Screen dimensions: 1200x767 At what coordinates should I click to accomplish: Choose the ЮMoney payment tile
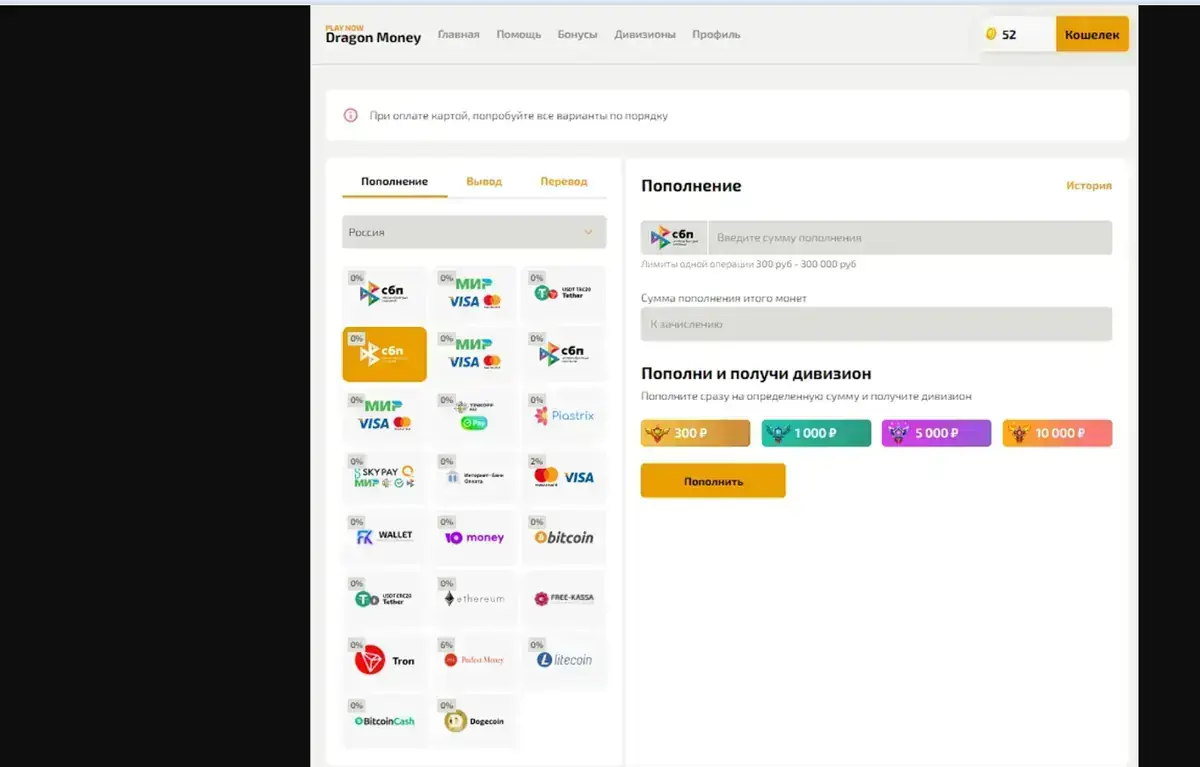tap(476, 538)
